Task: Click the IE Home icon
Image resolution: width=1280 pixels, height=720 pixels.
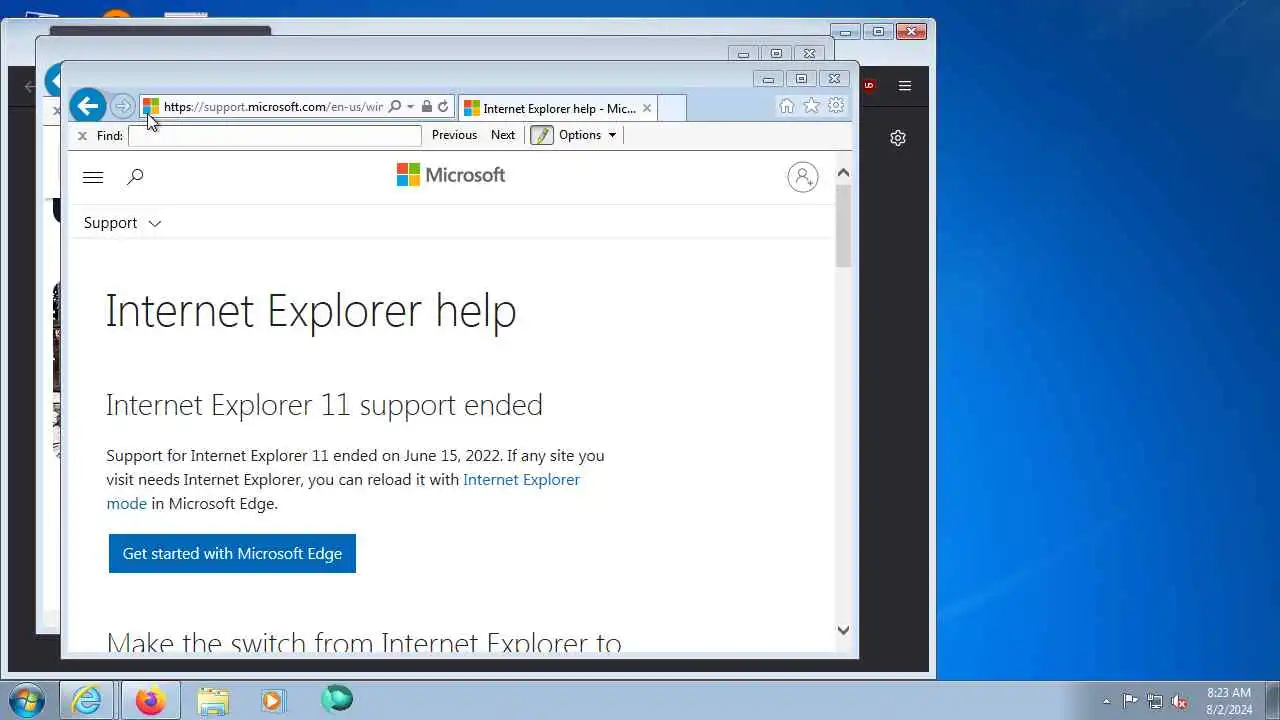Action: tap(787, 106)
